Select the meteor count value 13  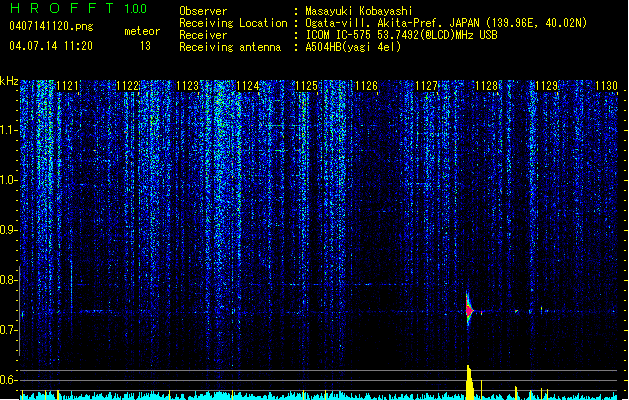pos(145,46)
